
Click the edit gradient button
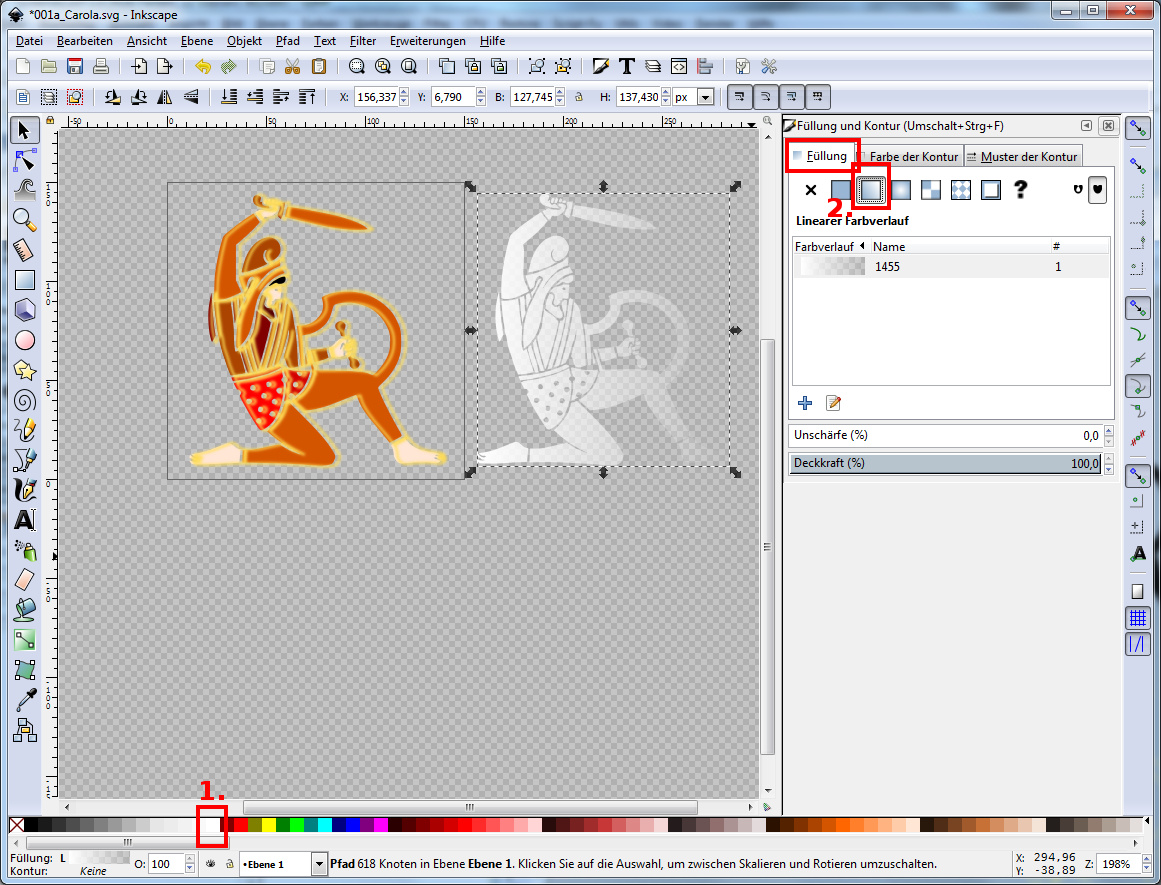[833, 403]
